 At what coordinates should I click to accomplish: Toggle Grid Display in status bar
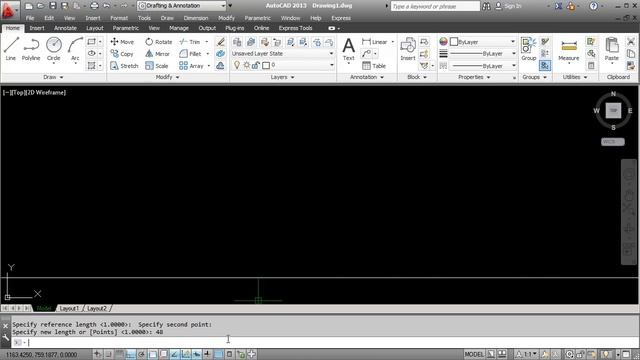(119, 354)
